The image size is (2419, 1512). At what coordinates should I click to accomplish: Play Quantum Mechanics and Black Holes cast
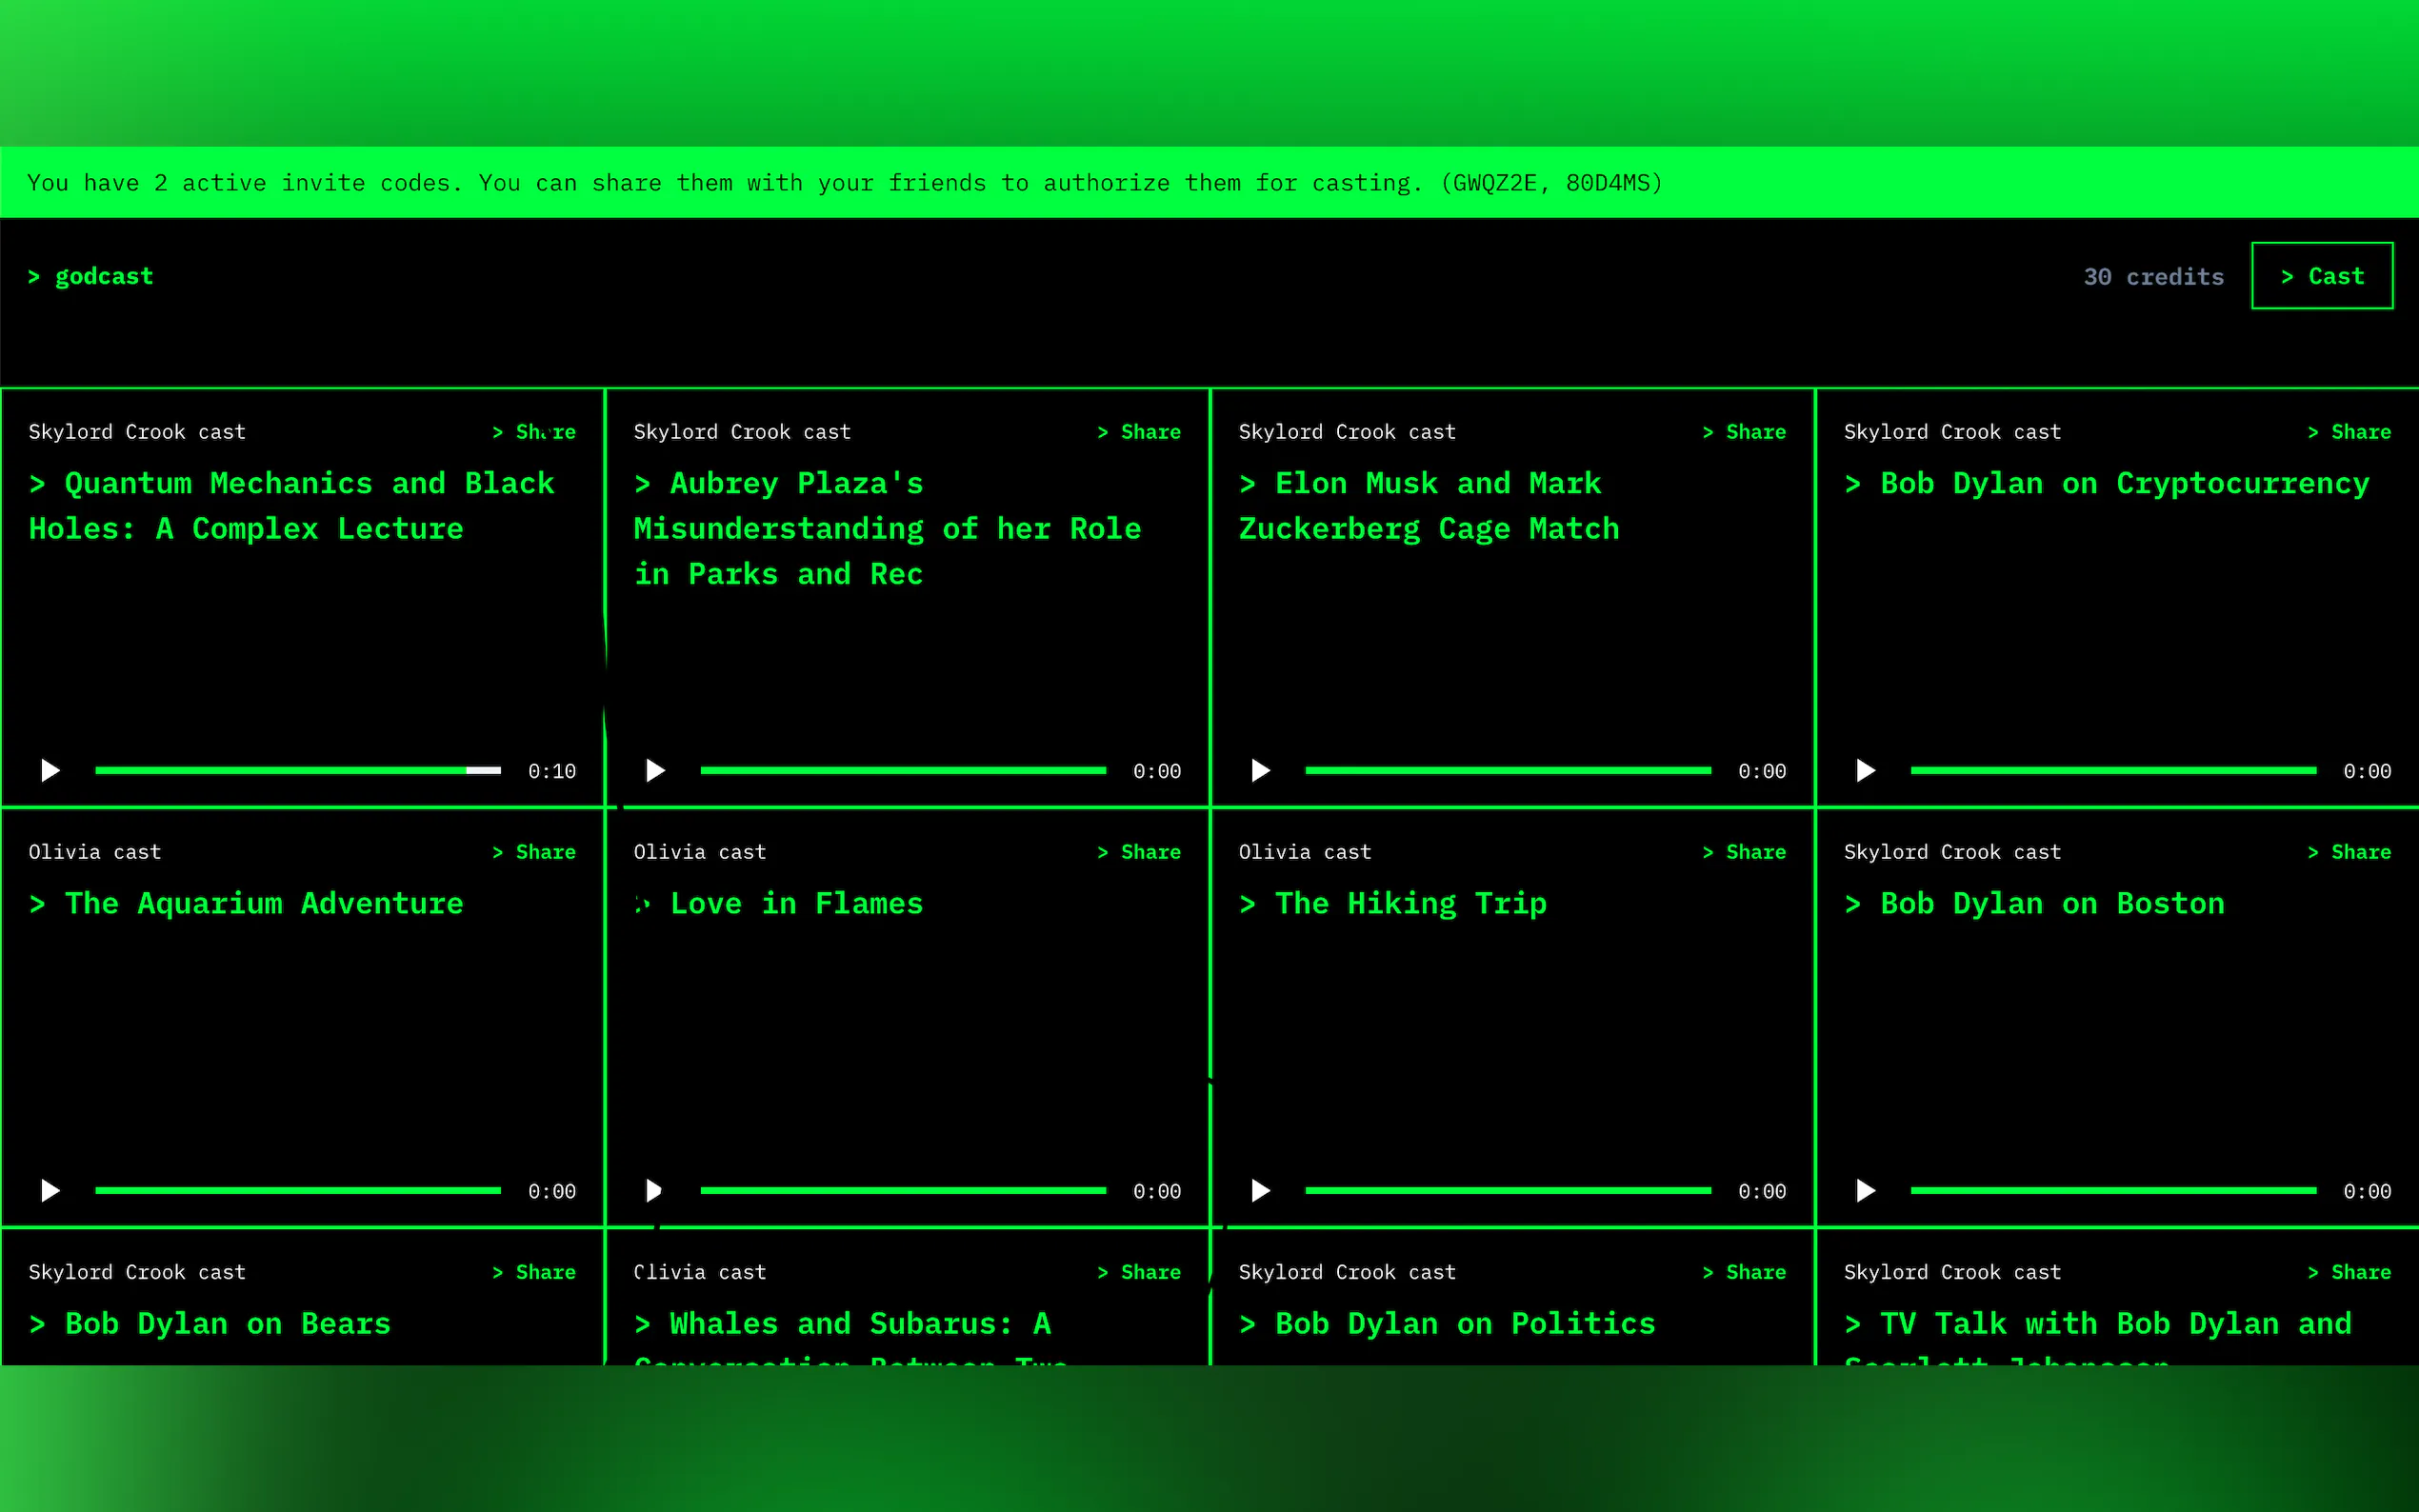[x=50, y=770]
